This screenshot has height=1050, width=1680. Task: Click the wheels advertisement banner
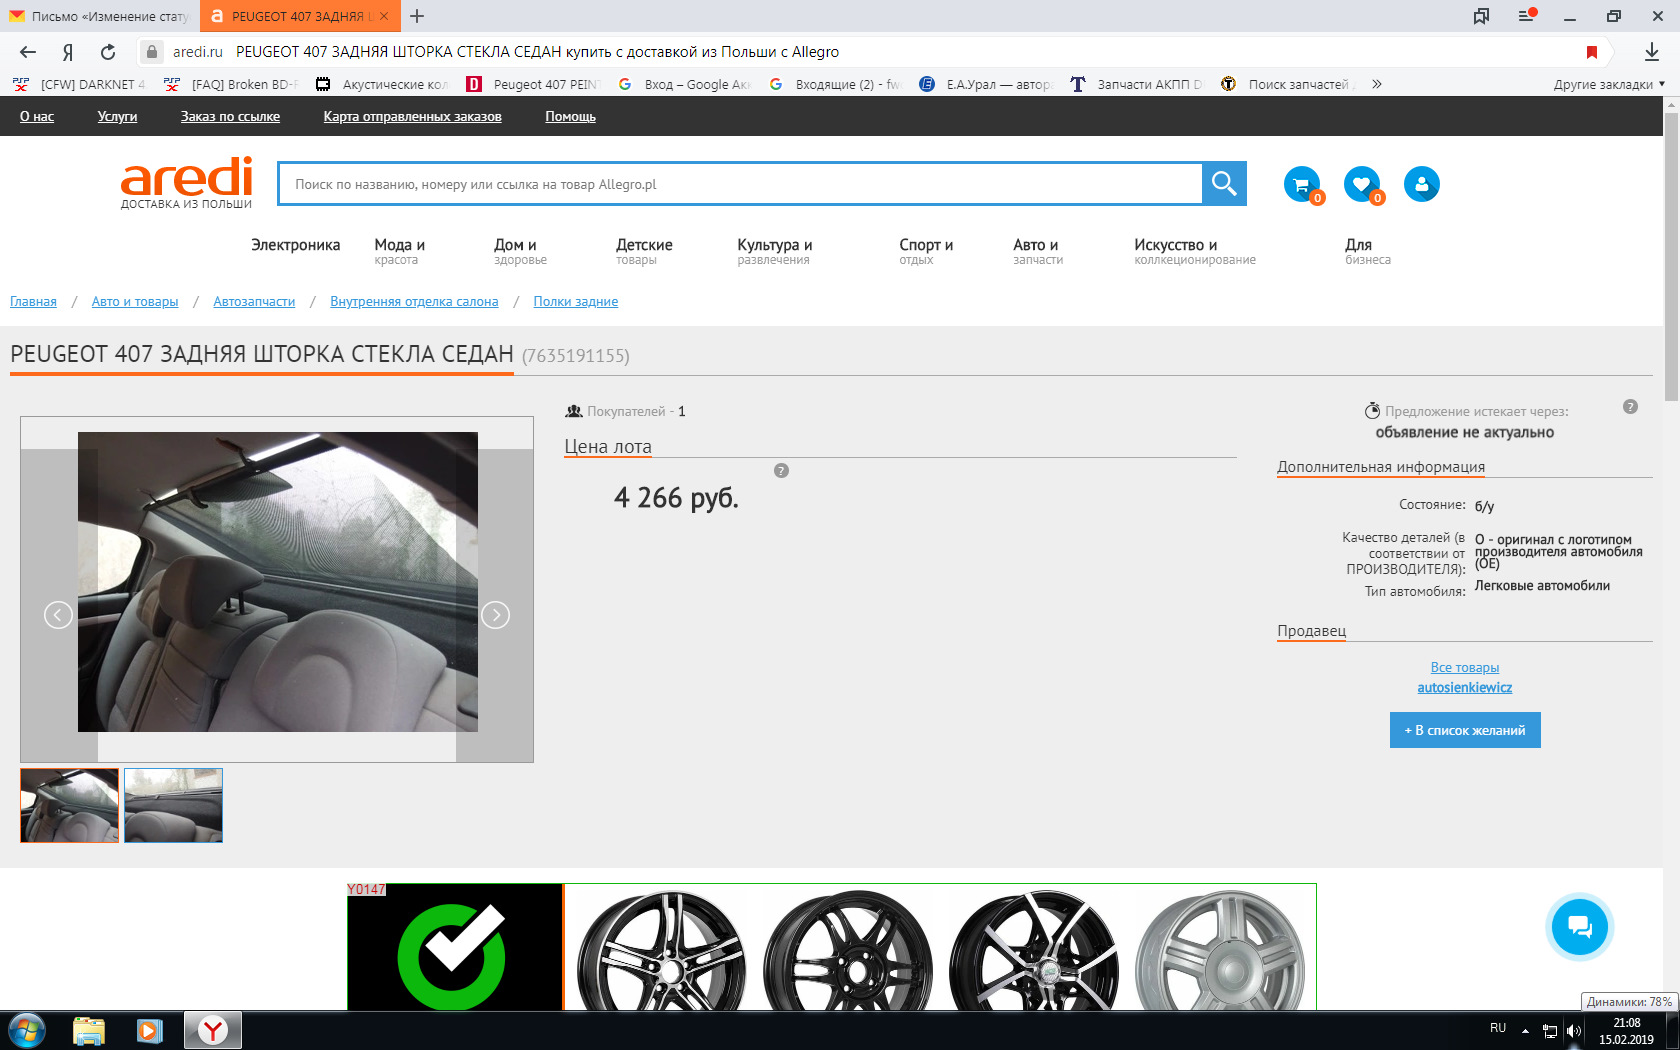pyautogui.click(x=832, y=947)
